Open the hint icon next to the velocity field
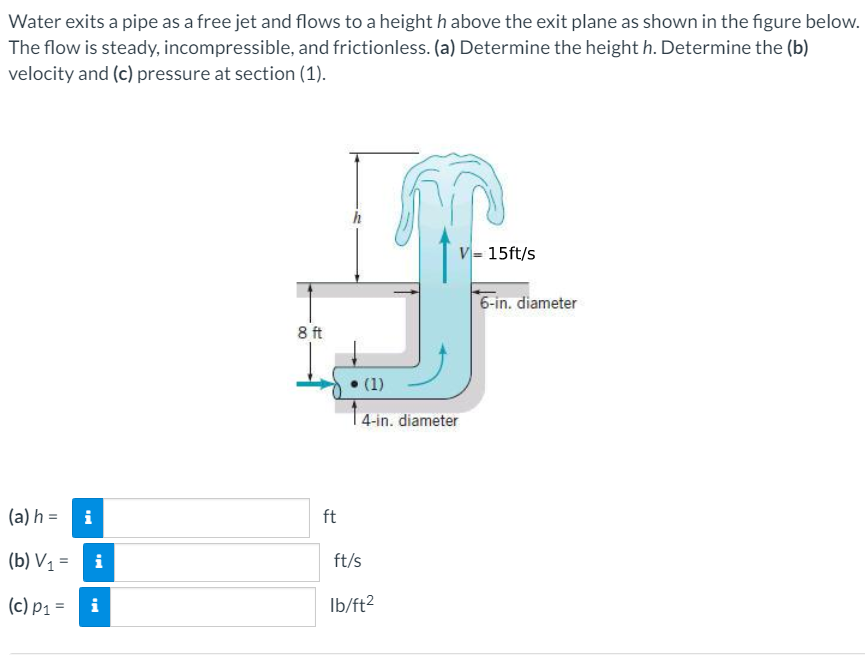This screenshot has width=865, height=655. click(x=97, y=562)
